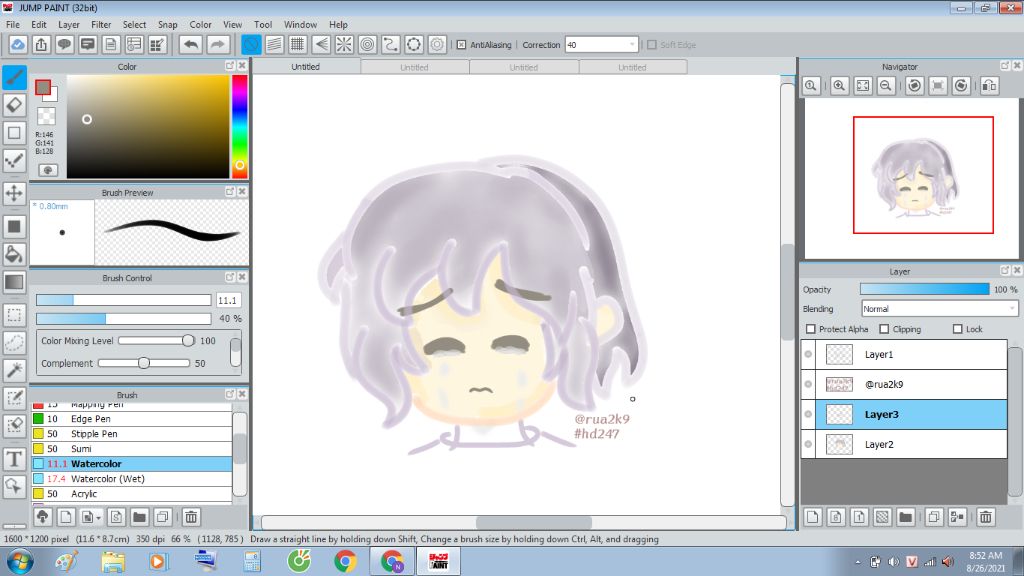Screen dimensions: 1024x576
Task: Select the Gradient tool
Action: pyautogui.click(x=14, y=281)
